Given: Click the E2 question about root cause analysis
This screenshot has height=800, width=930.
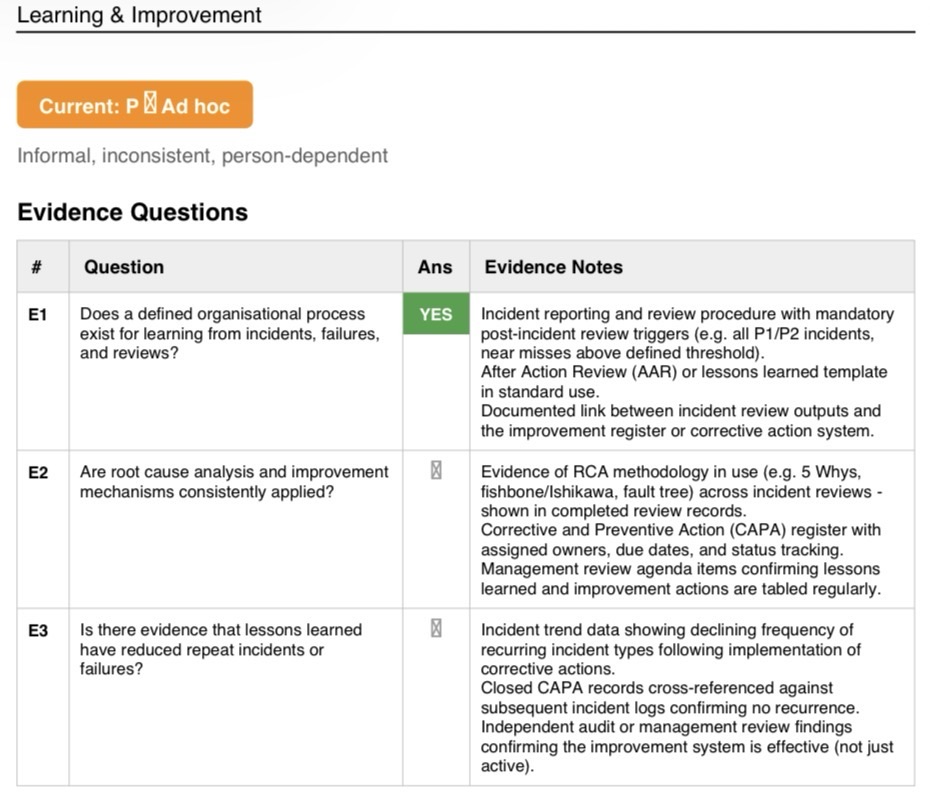Looking at the screenshot, I should click(234, 482).
